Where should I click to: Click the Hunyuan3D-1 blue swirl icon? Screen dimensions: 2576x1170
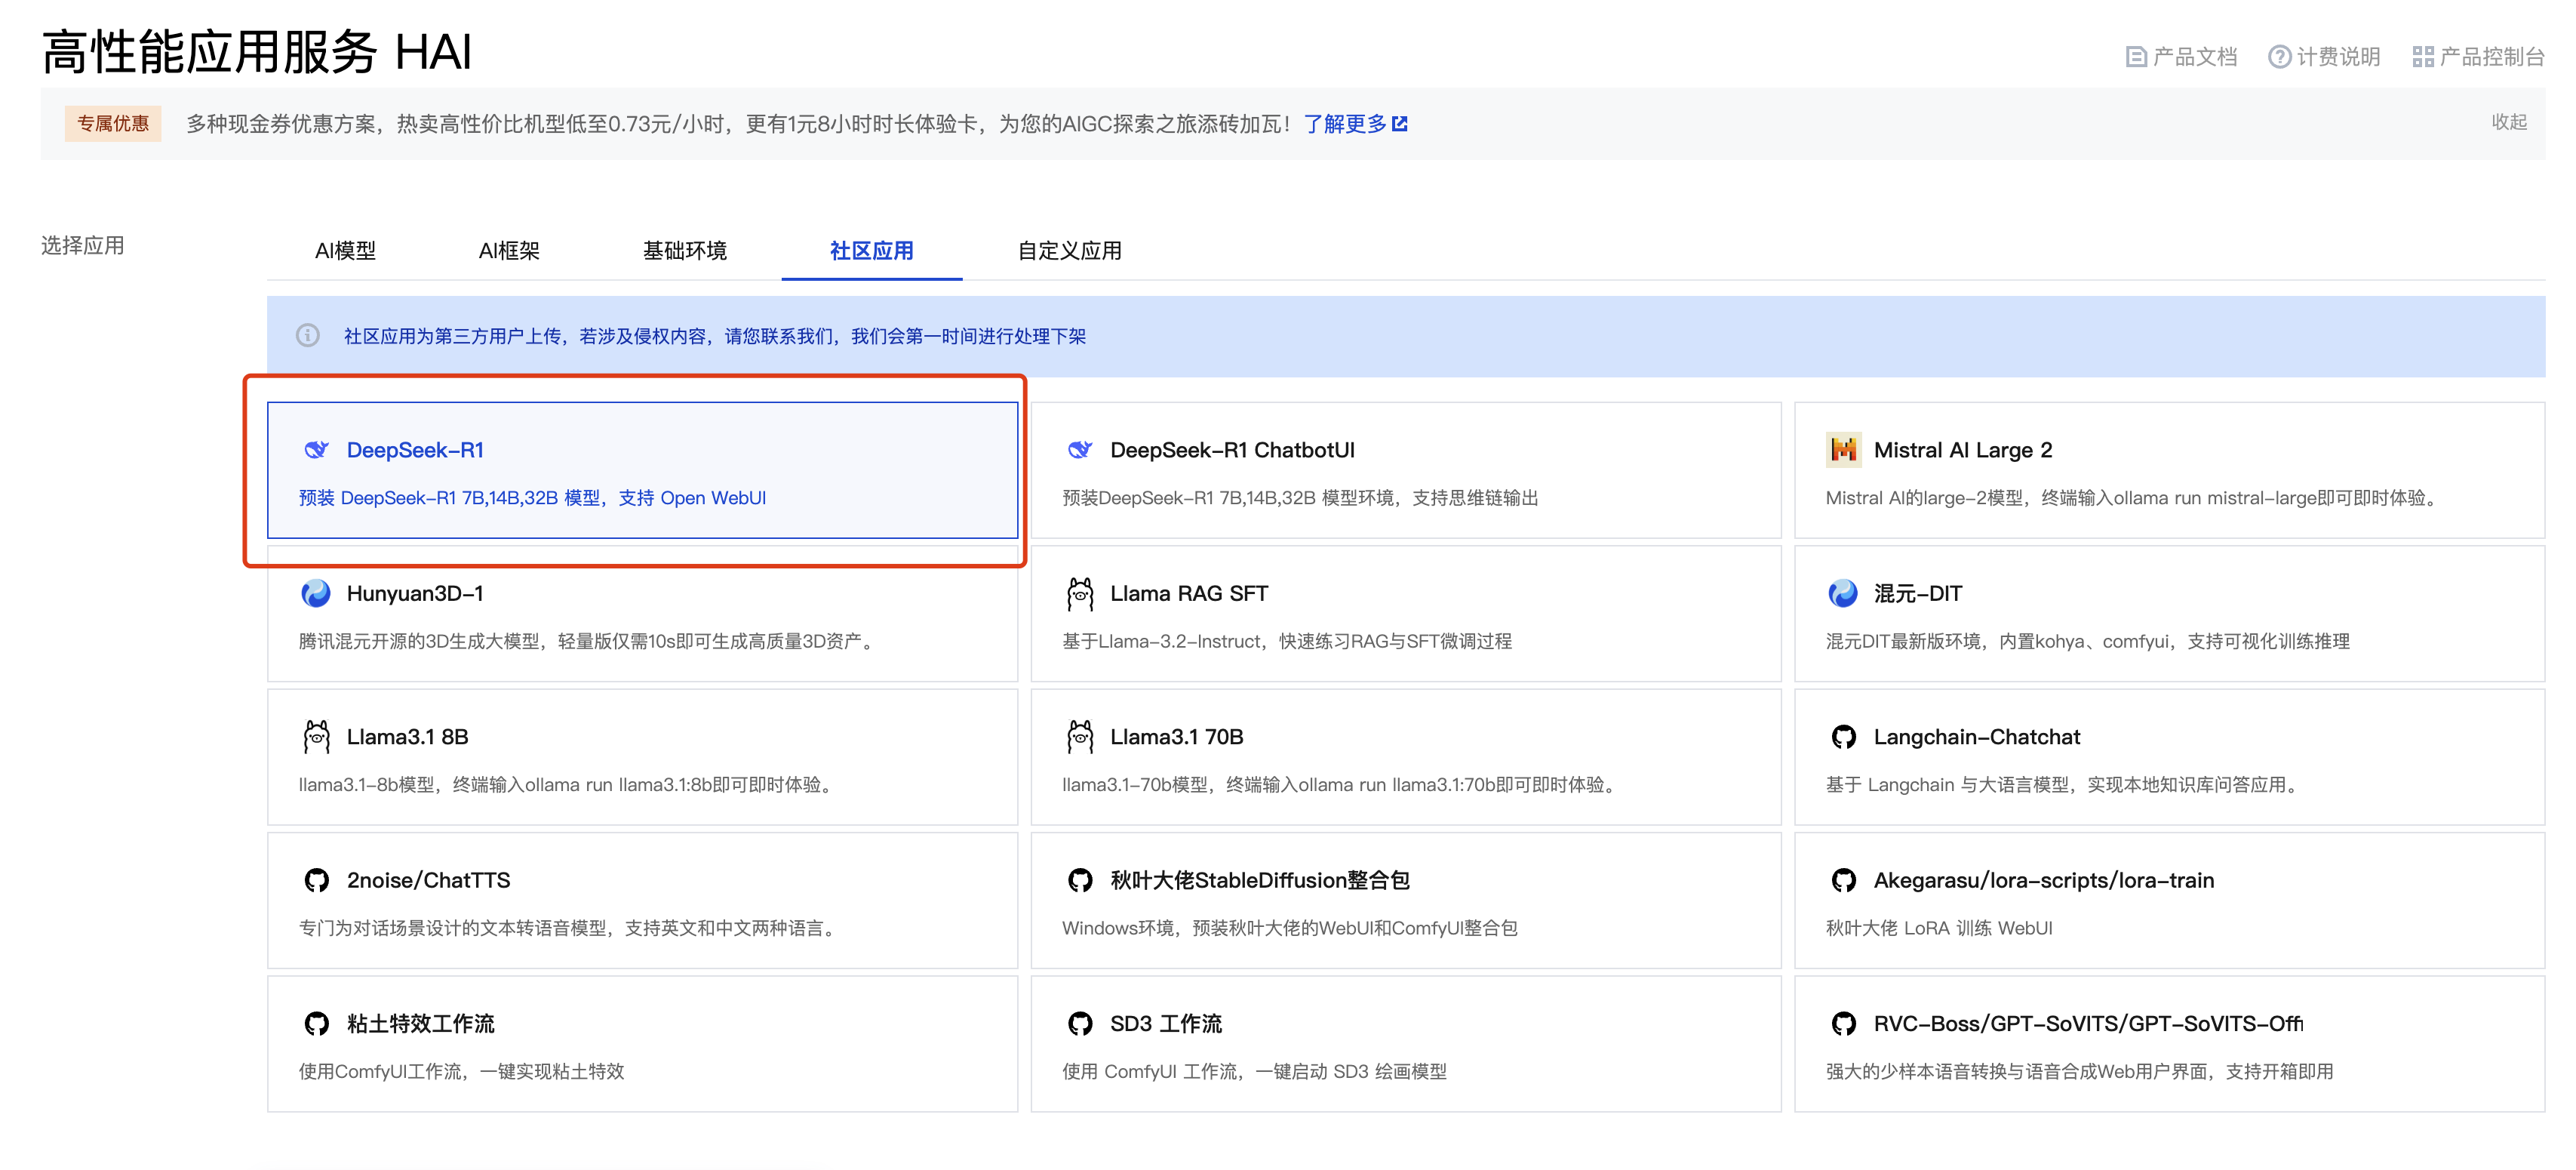click(x=316, y=594)
